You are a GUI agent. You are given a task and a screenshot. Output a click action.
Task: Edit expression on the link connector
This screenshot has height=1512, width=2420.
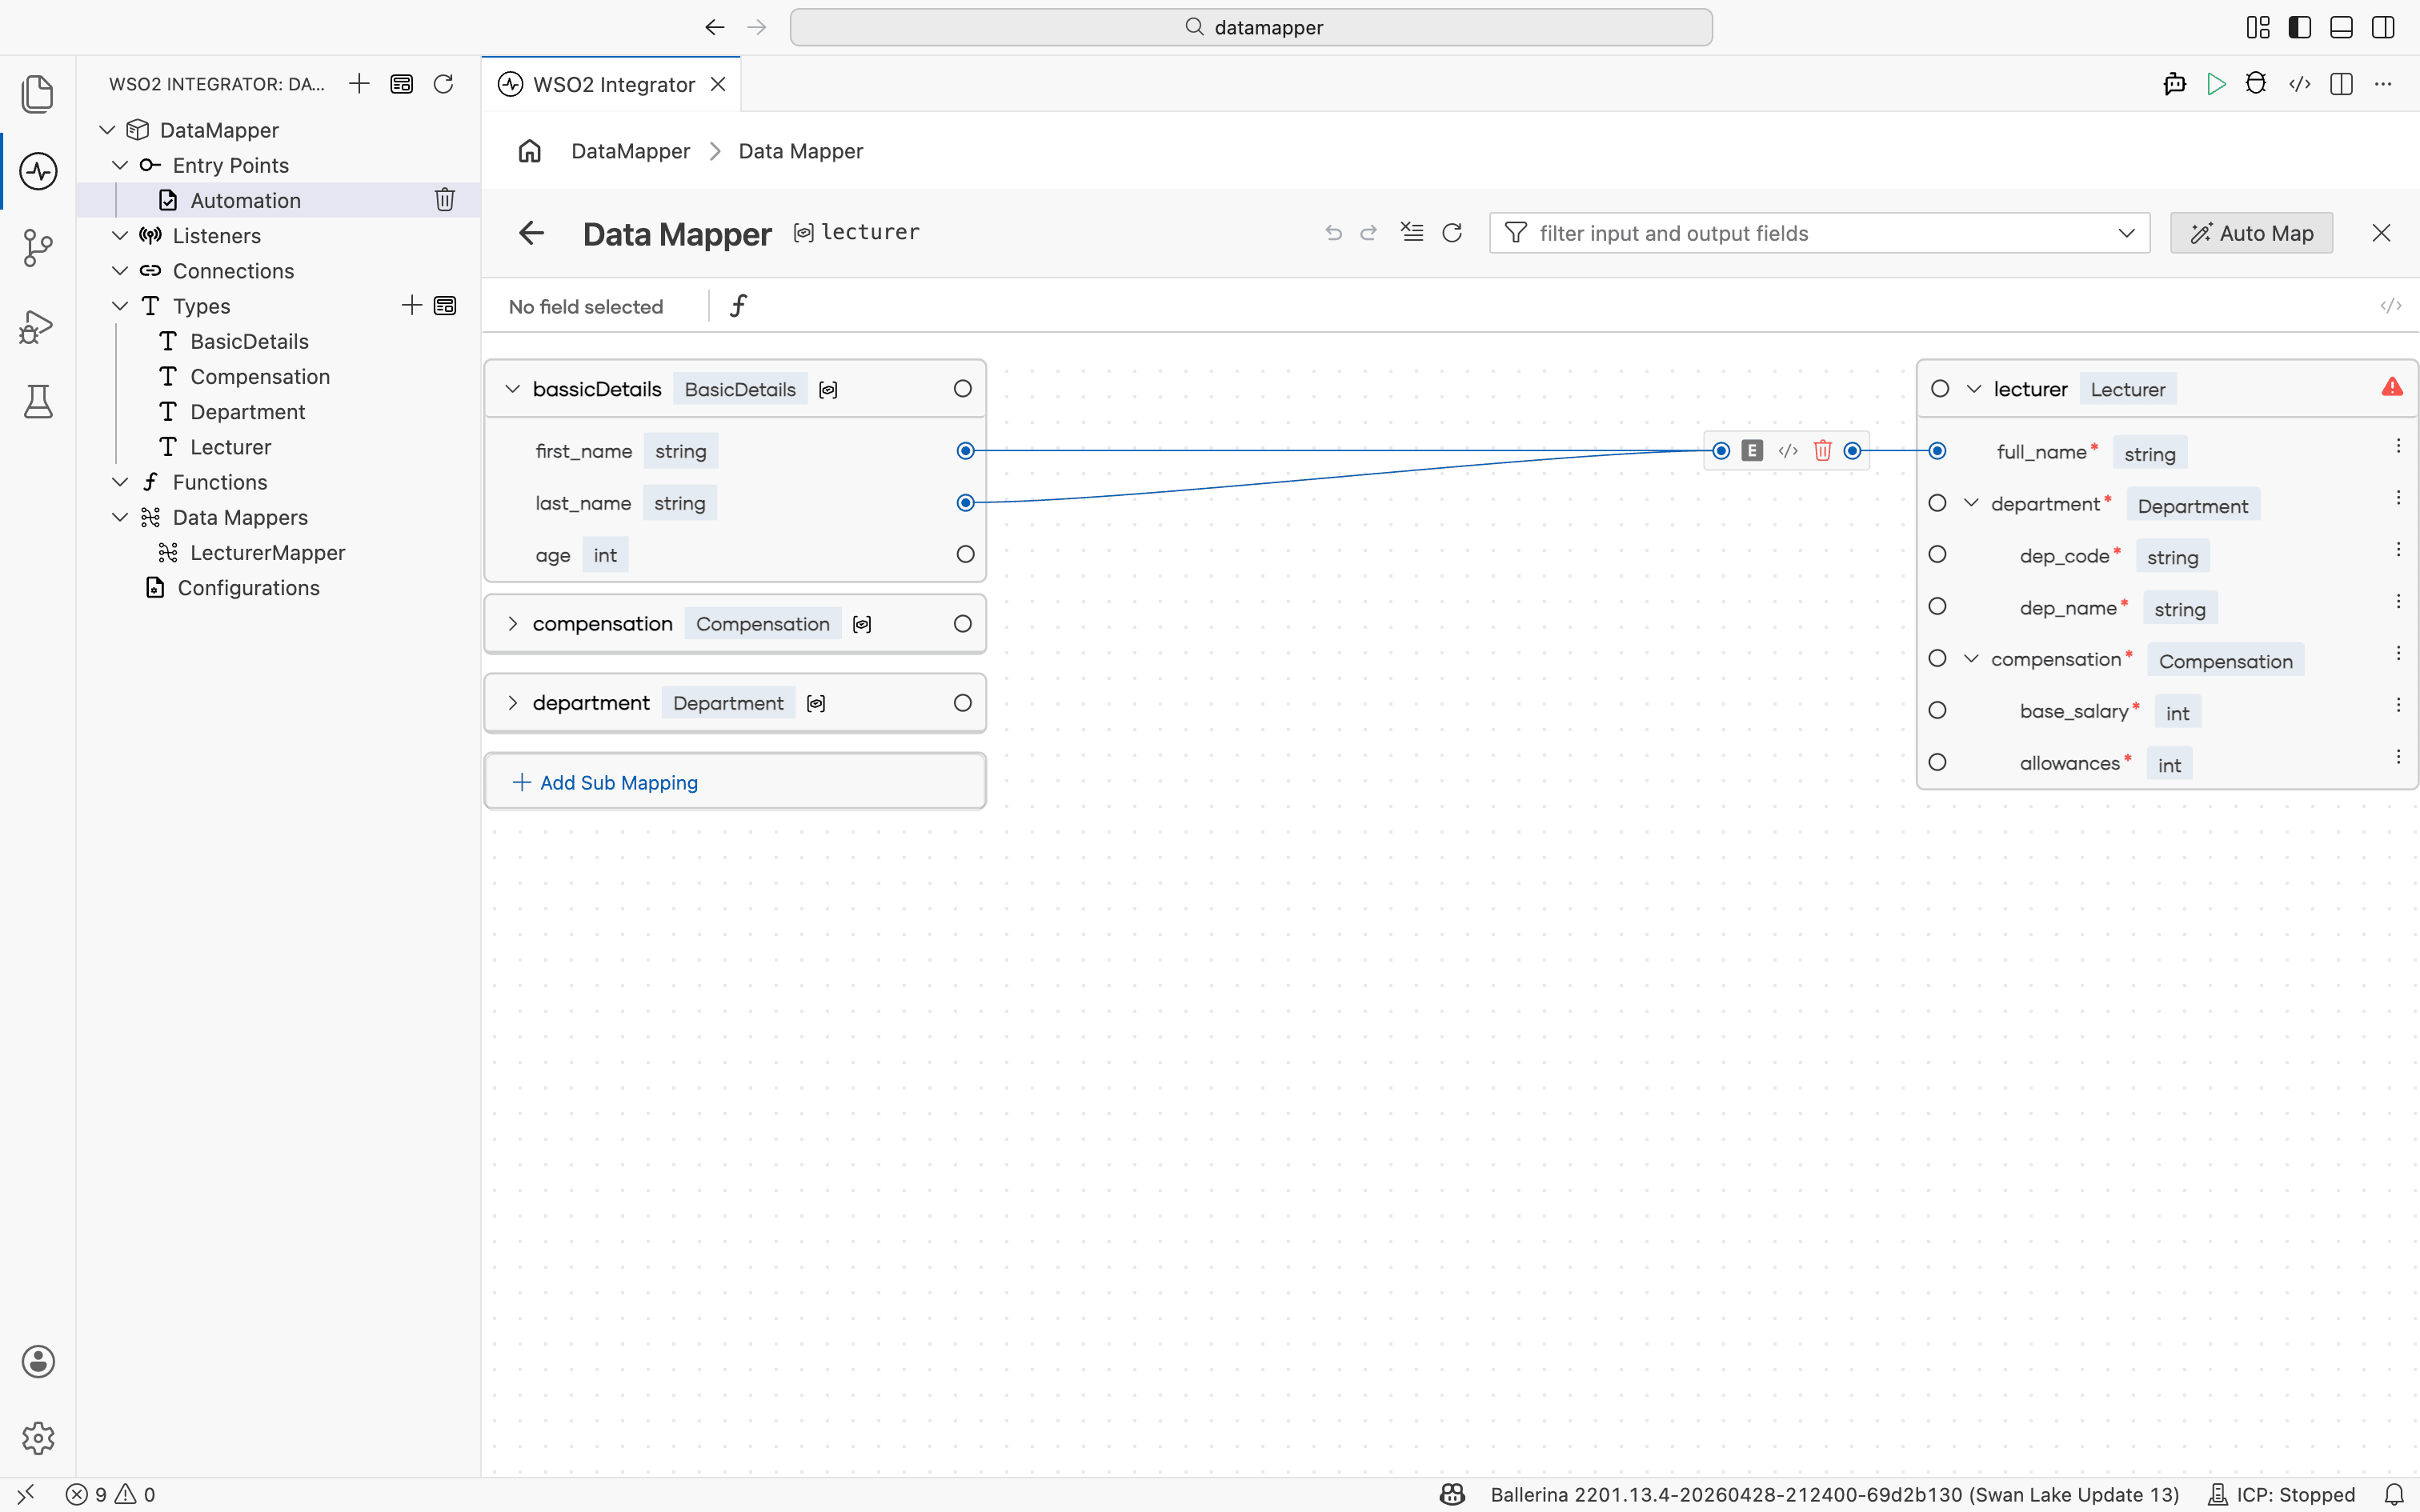(x=1752, y=450)
